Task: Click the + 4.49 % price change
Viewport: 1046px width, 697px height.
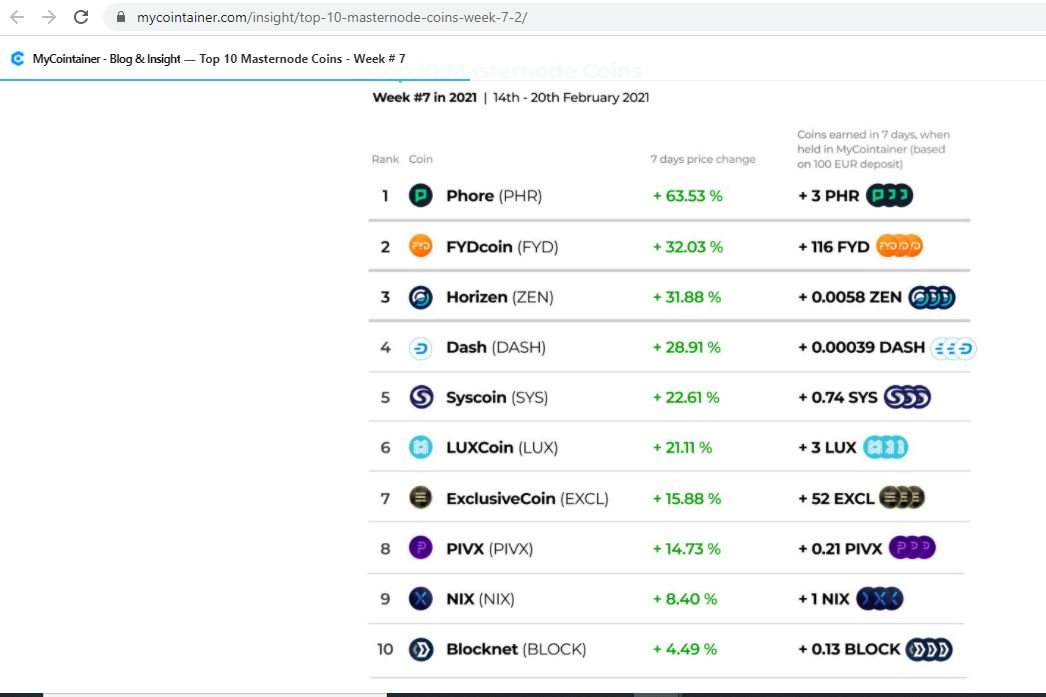Action: [684, 649]
